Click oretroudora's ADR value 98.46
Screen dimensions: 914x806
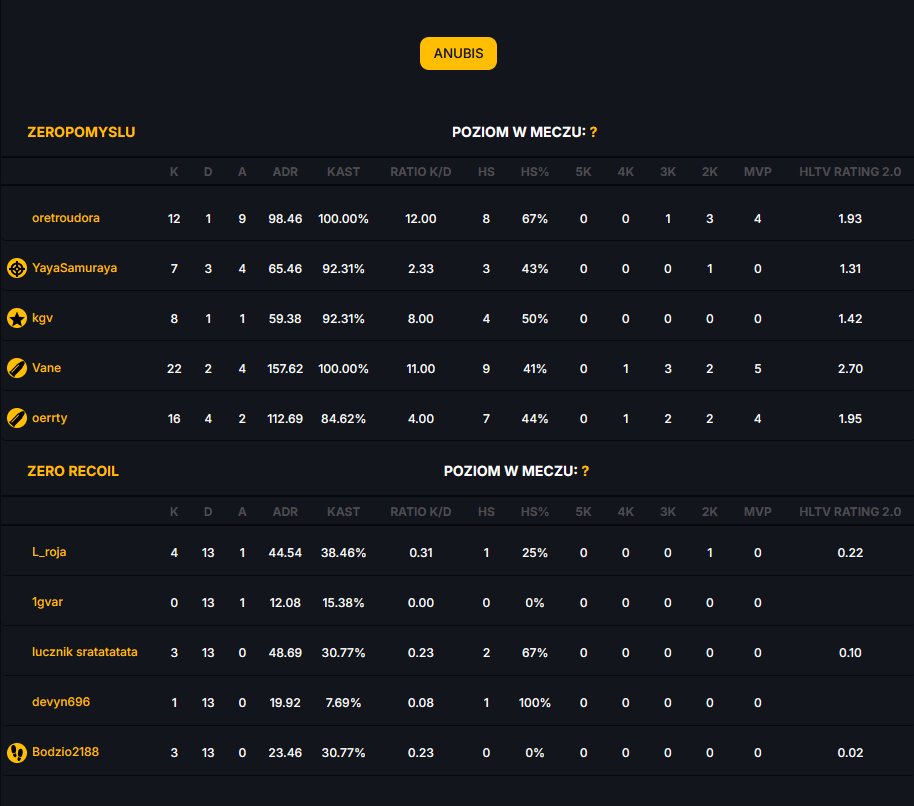click(x=285, y=219)
